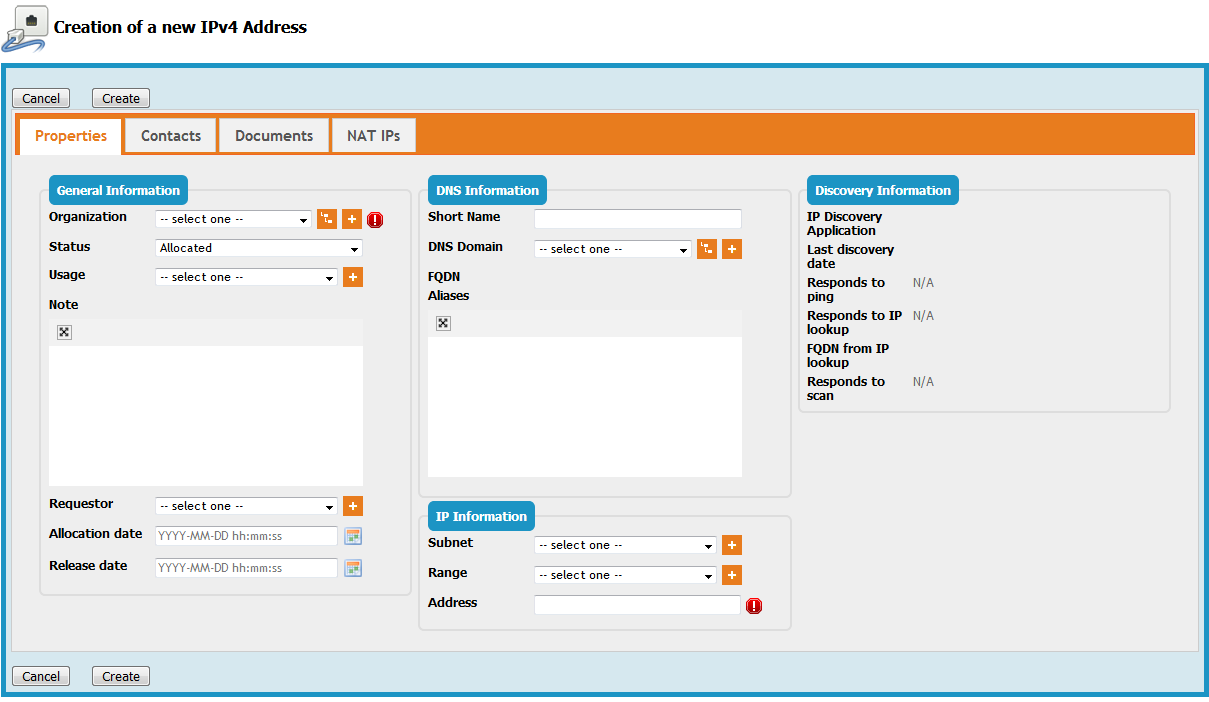The width and height of the screenshot is (1209, 702).
Task: Open the Status dropdown showing Allocated
Action: click(x=259, y=248)
